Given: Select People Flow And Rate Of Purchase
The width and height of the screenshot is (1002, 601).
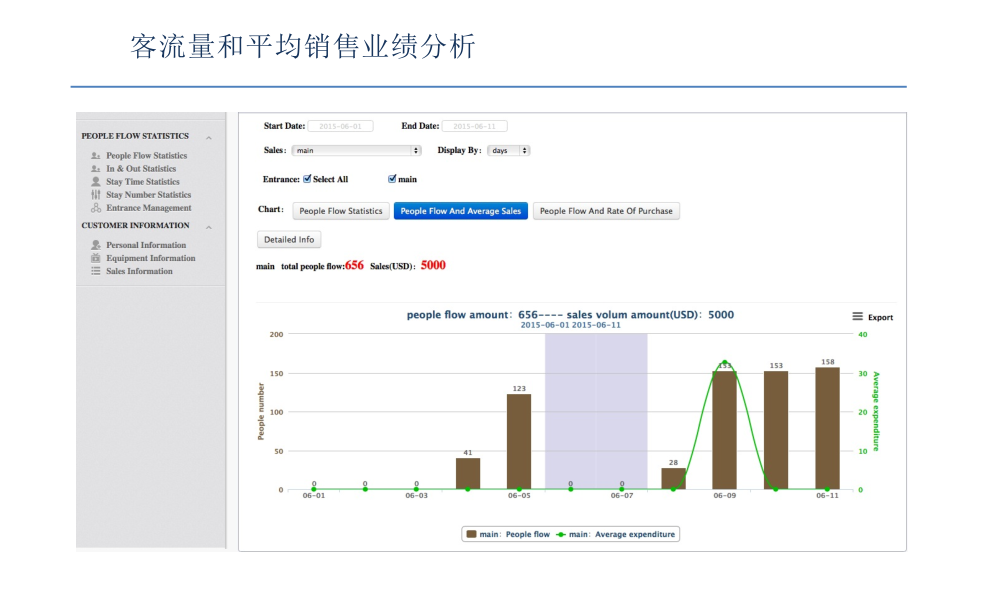Looking at the screenshot, I should 606,211.
